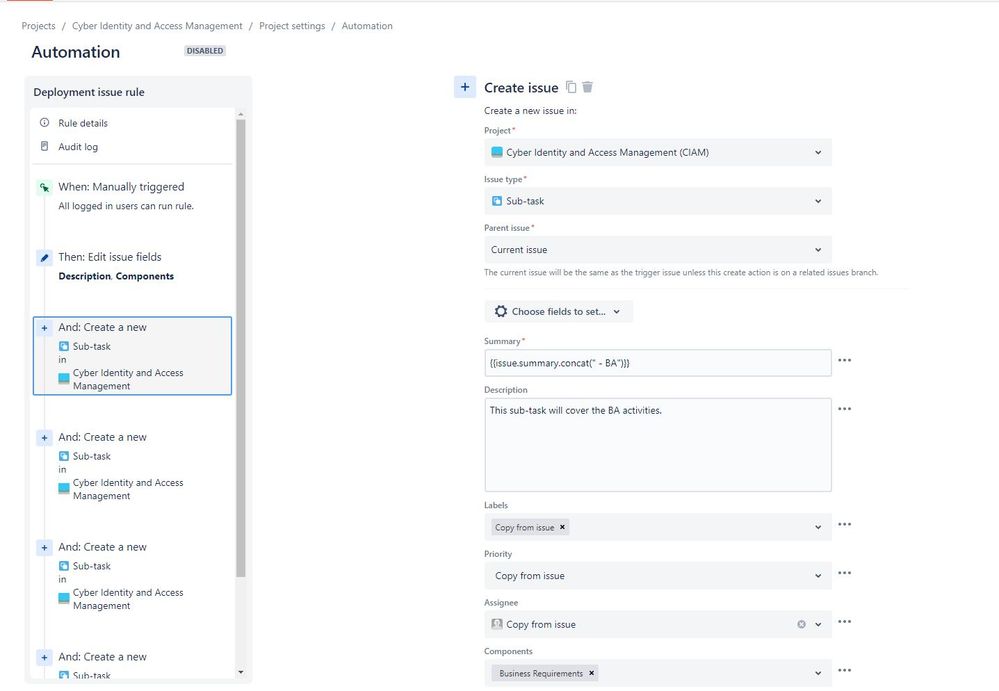
Task: Remove the Copy from issue label chip
Action: 562,527
